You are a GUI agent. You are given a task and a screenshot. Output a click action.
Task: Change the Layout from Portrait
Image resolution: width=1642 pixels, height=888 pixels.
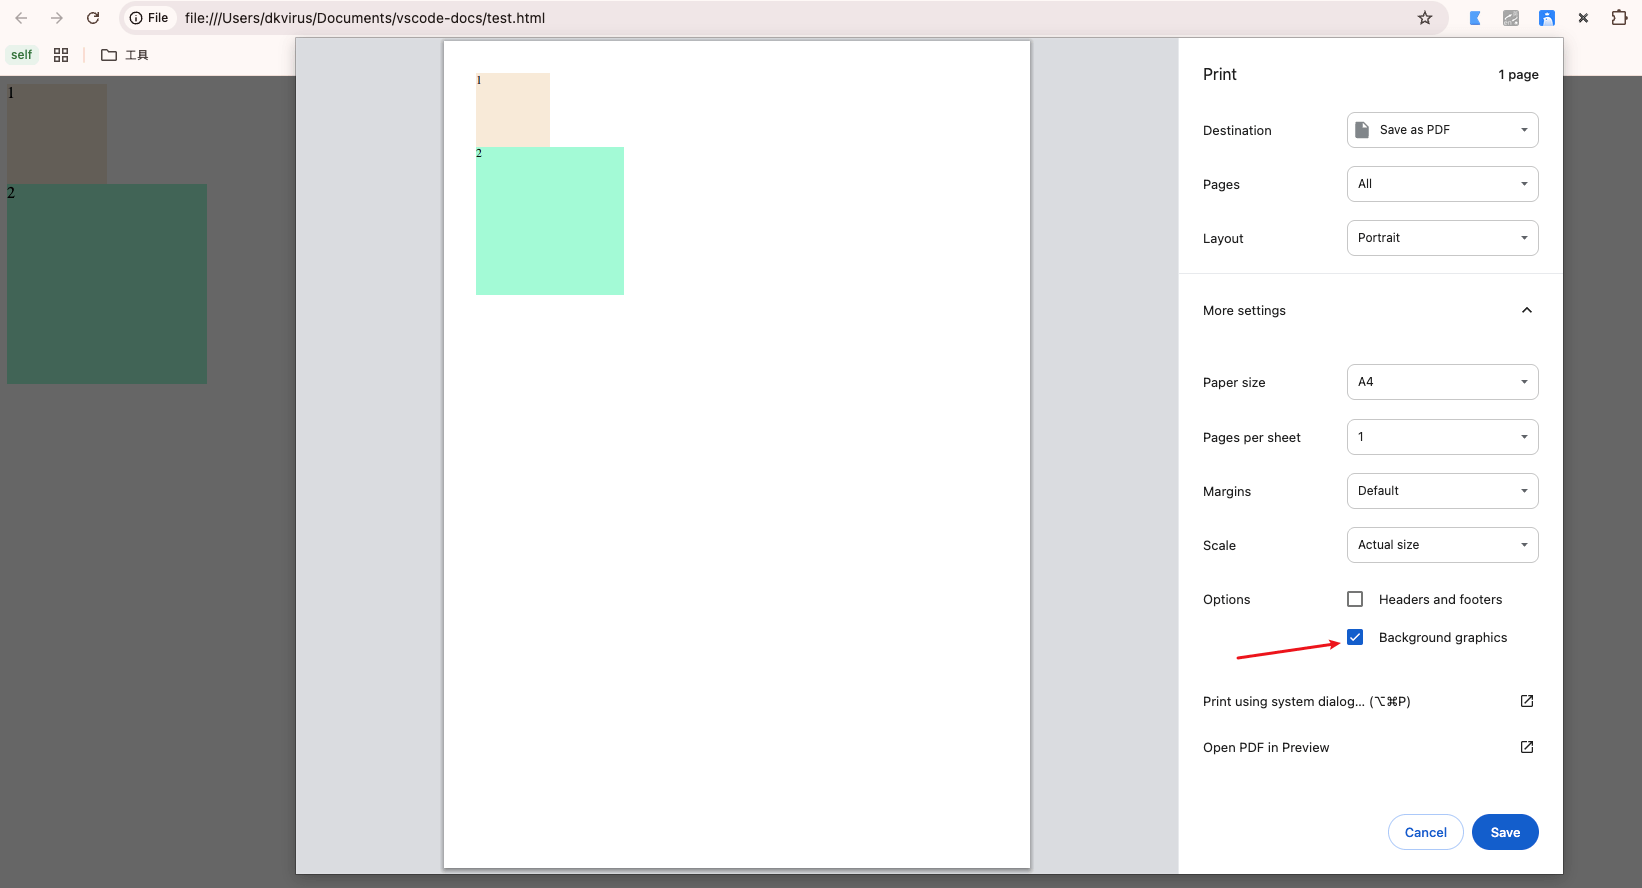click(1442, 238)
